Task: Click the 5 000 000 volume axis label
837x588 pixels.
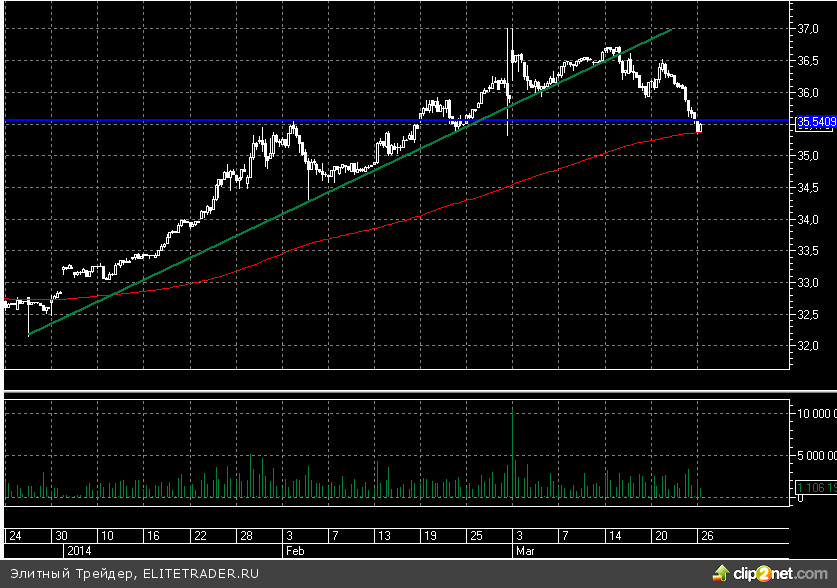Action: [x=814, y=455]
